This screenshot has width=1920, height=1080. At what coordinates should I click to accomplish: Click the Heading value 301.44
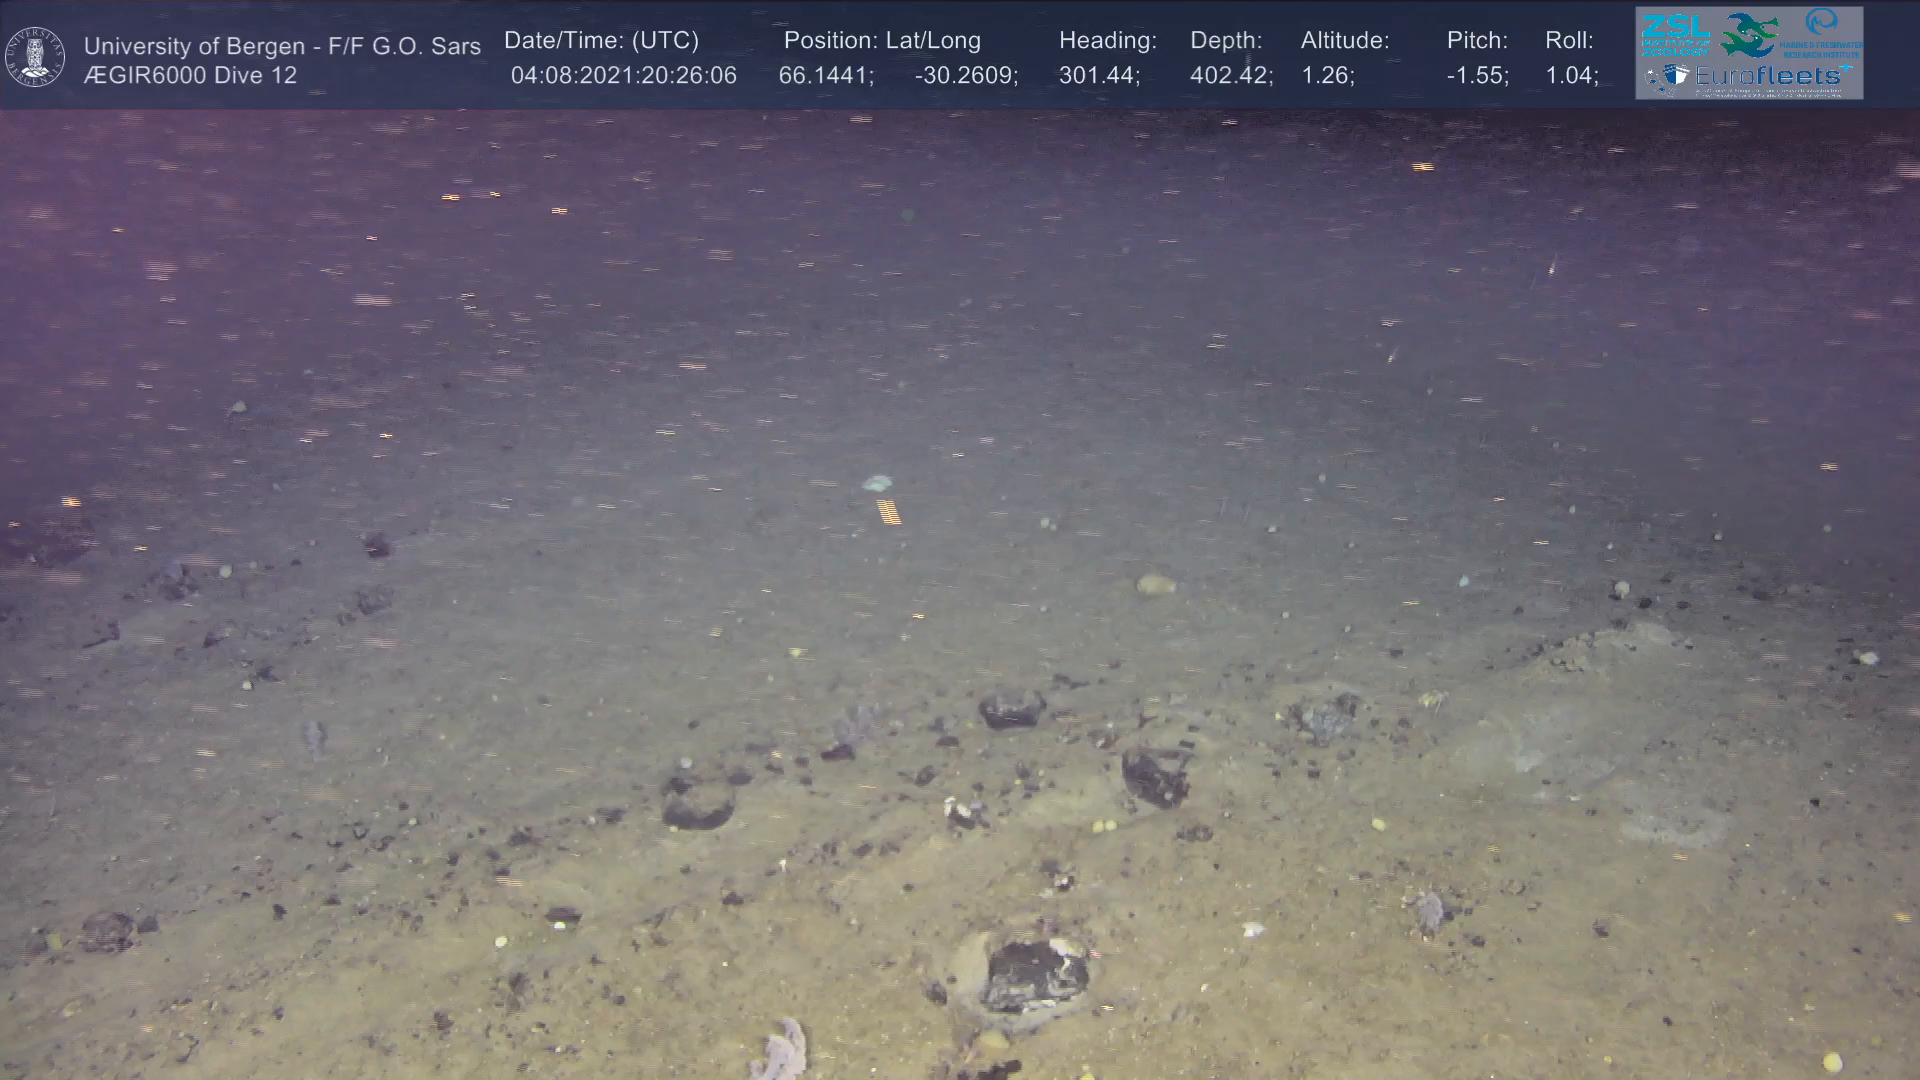pyautogui.click(x=1098, y=76)
